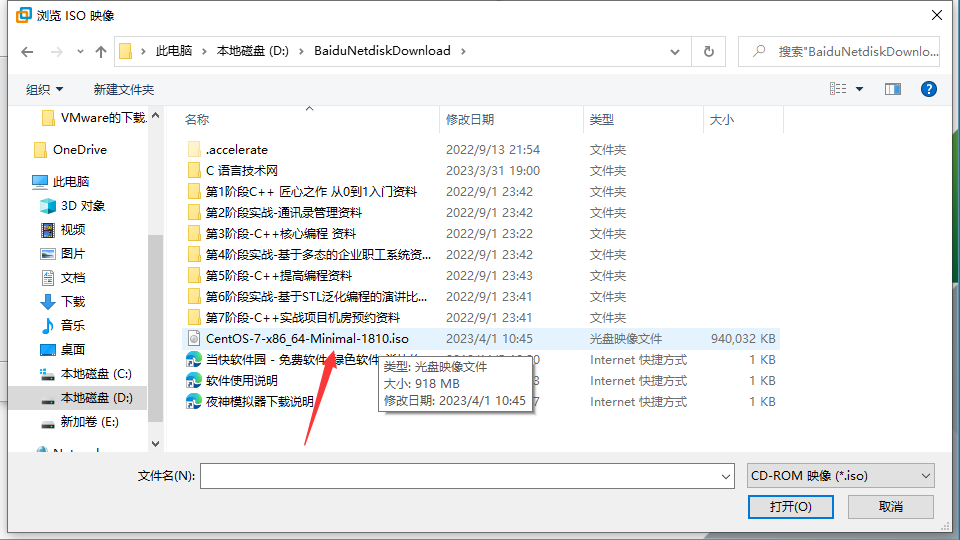Expand the address bar history dropdown
960x540 pixels.
[675, 52]
